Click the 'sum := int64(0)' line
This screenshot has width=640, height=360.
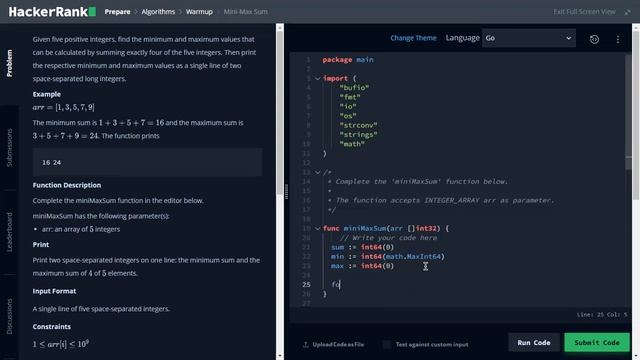point(362,247)
